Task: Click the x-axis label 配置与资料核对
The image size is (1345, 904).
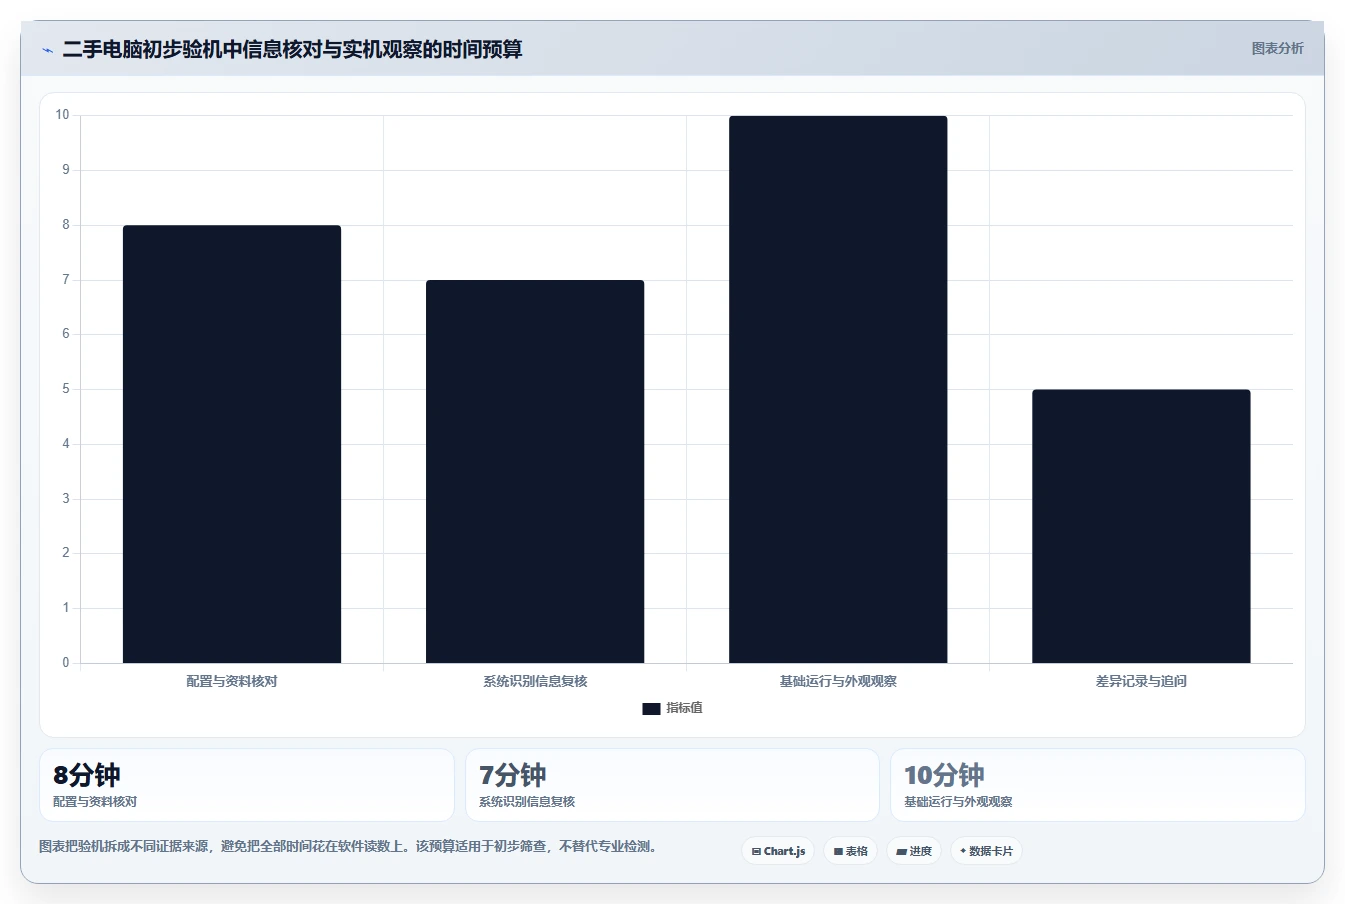Action: [x=232, y=681]
